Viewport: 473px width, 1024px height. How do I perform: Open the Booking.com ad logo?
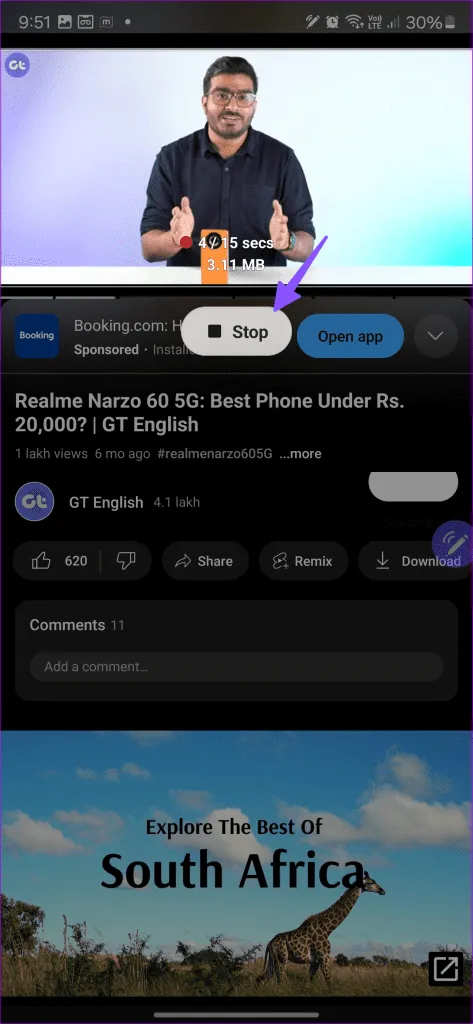click(37, 336)
